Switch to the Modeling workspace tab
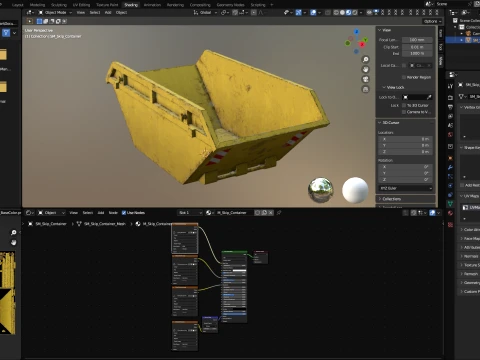This screenshot has height=360, width=480. 37,5
